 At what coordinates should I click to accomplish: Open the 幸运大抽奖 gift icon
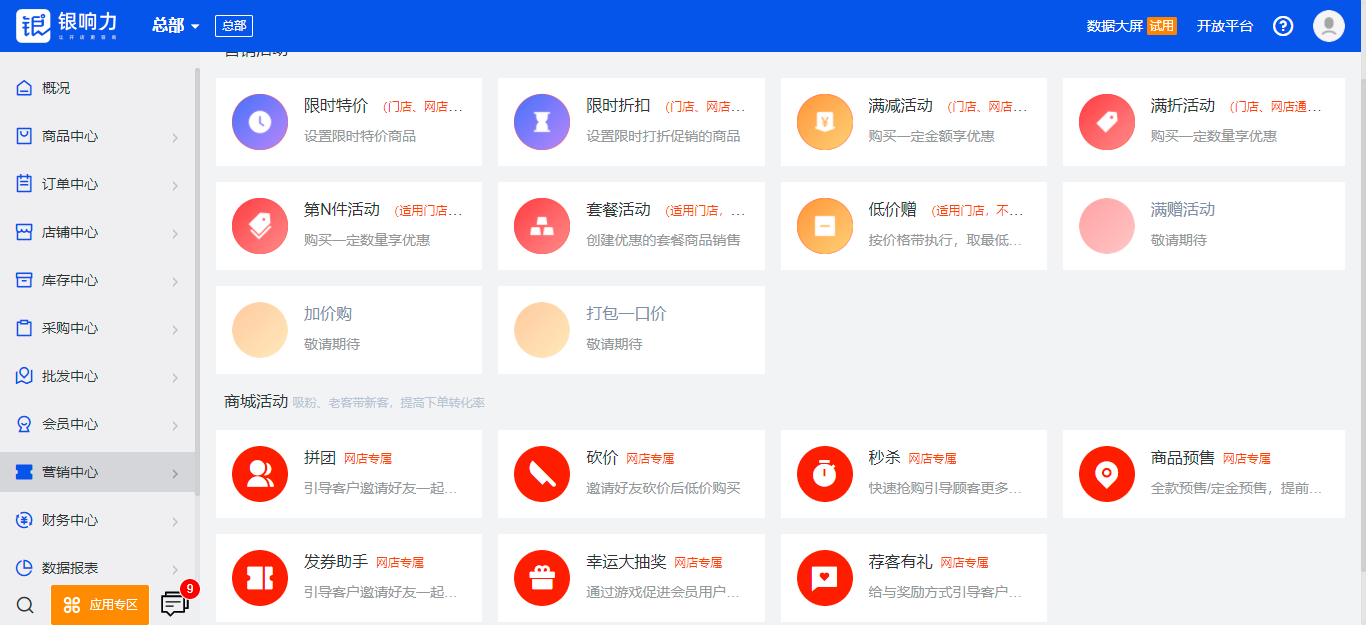(542, 577)
